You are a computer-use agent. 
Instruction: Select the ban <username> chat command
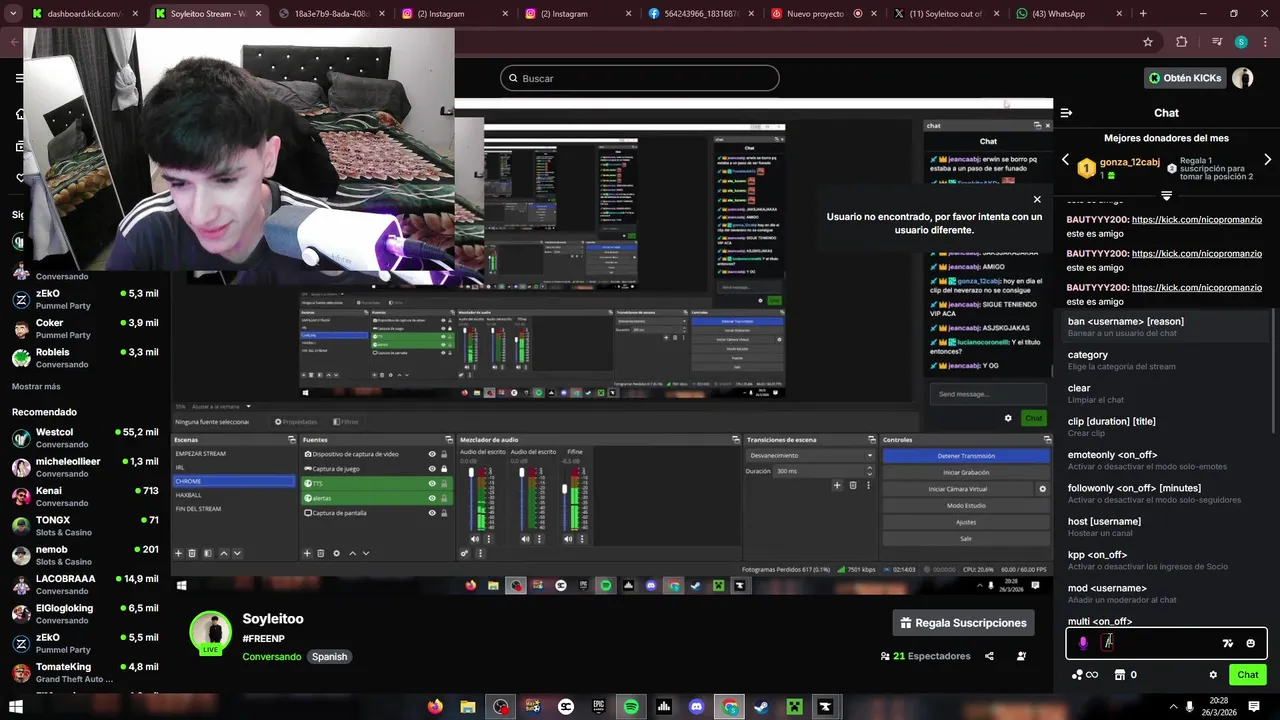(x=1166, y=326)
